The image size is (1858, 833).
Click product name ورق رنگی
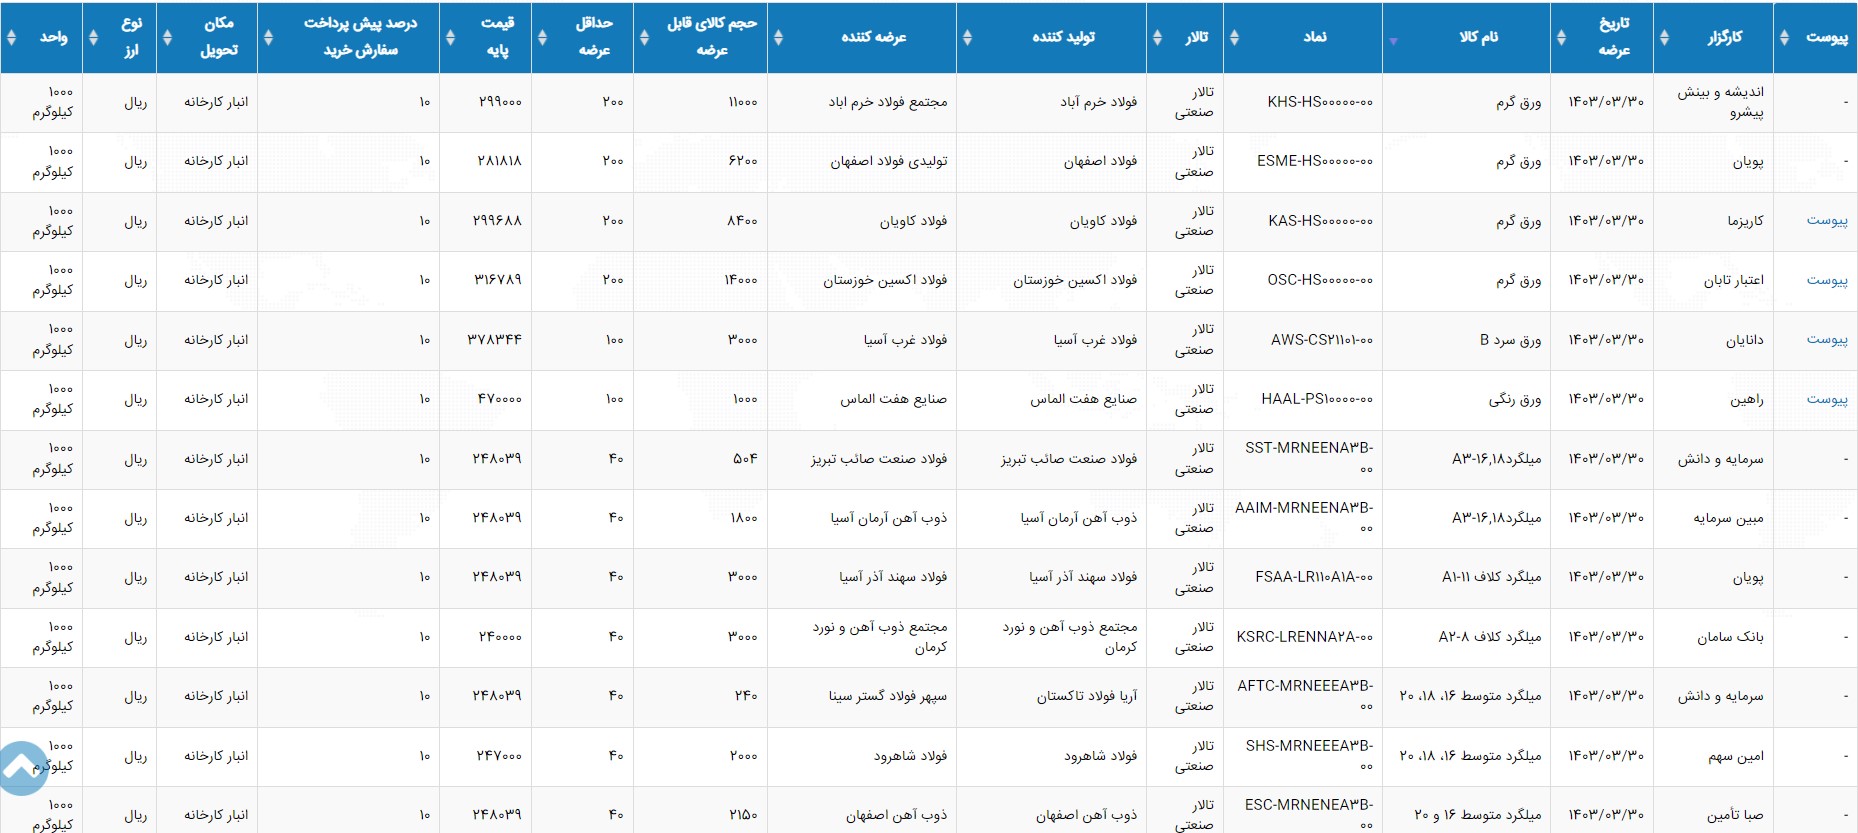tap(1515, 399)
